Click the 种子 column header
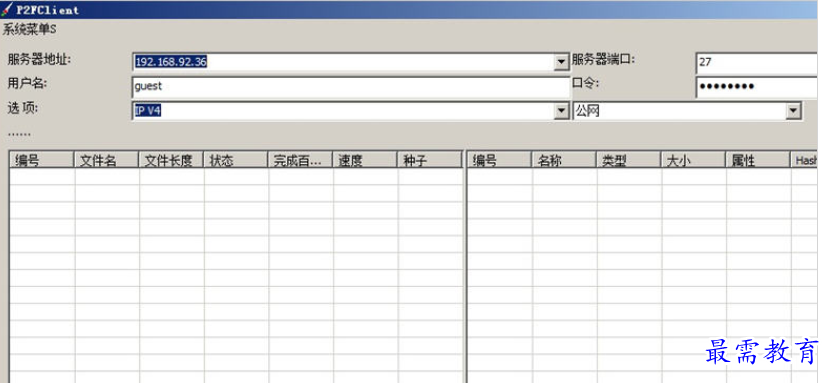Viewport: 827px width, 383px height. tap(429, 160)
